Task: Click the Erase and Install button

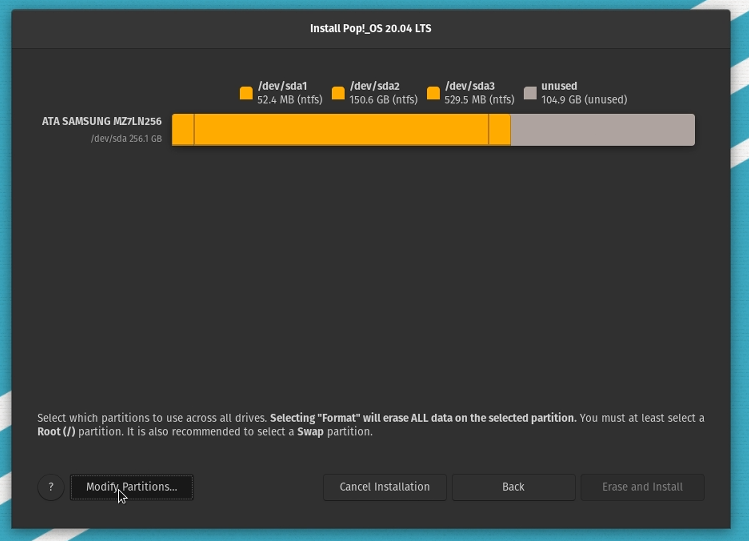Action: click(x=642, y=487)
